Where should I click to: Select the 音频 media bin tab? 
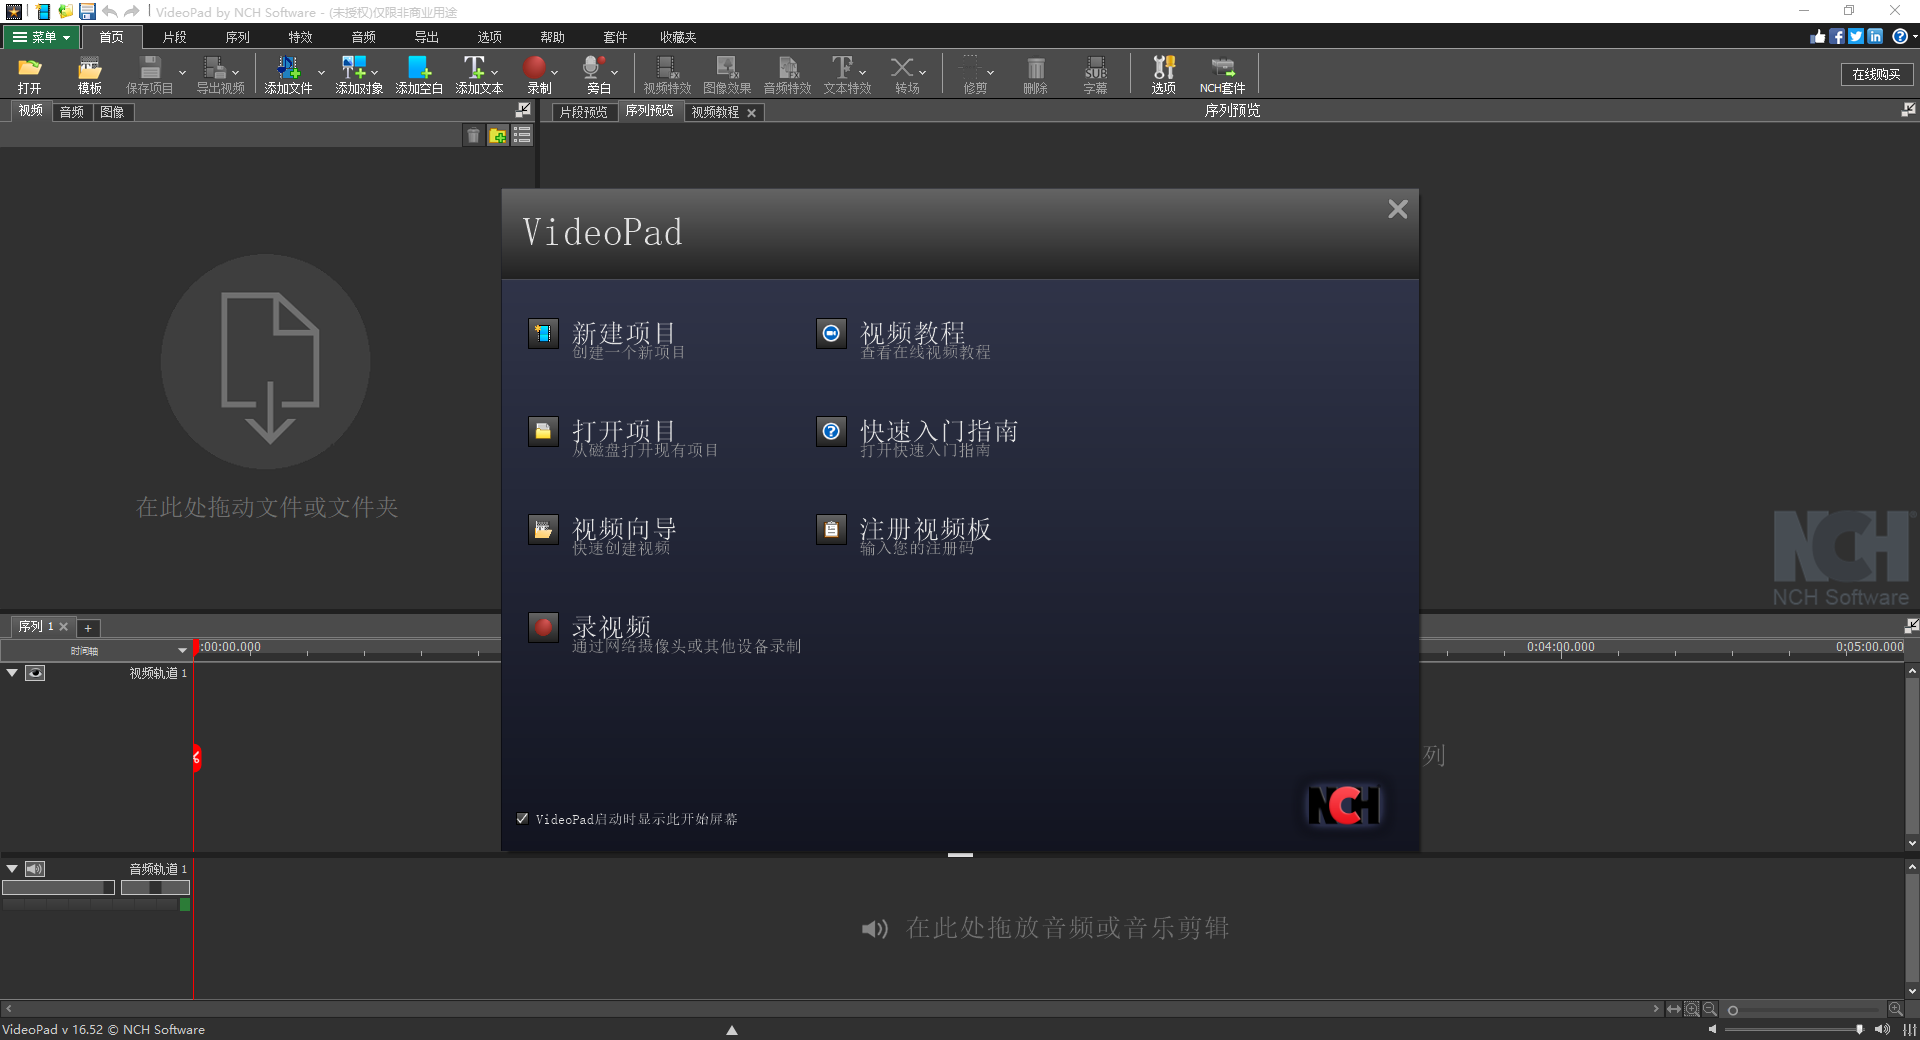tap(71, 112)
